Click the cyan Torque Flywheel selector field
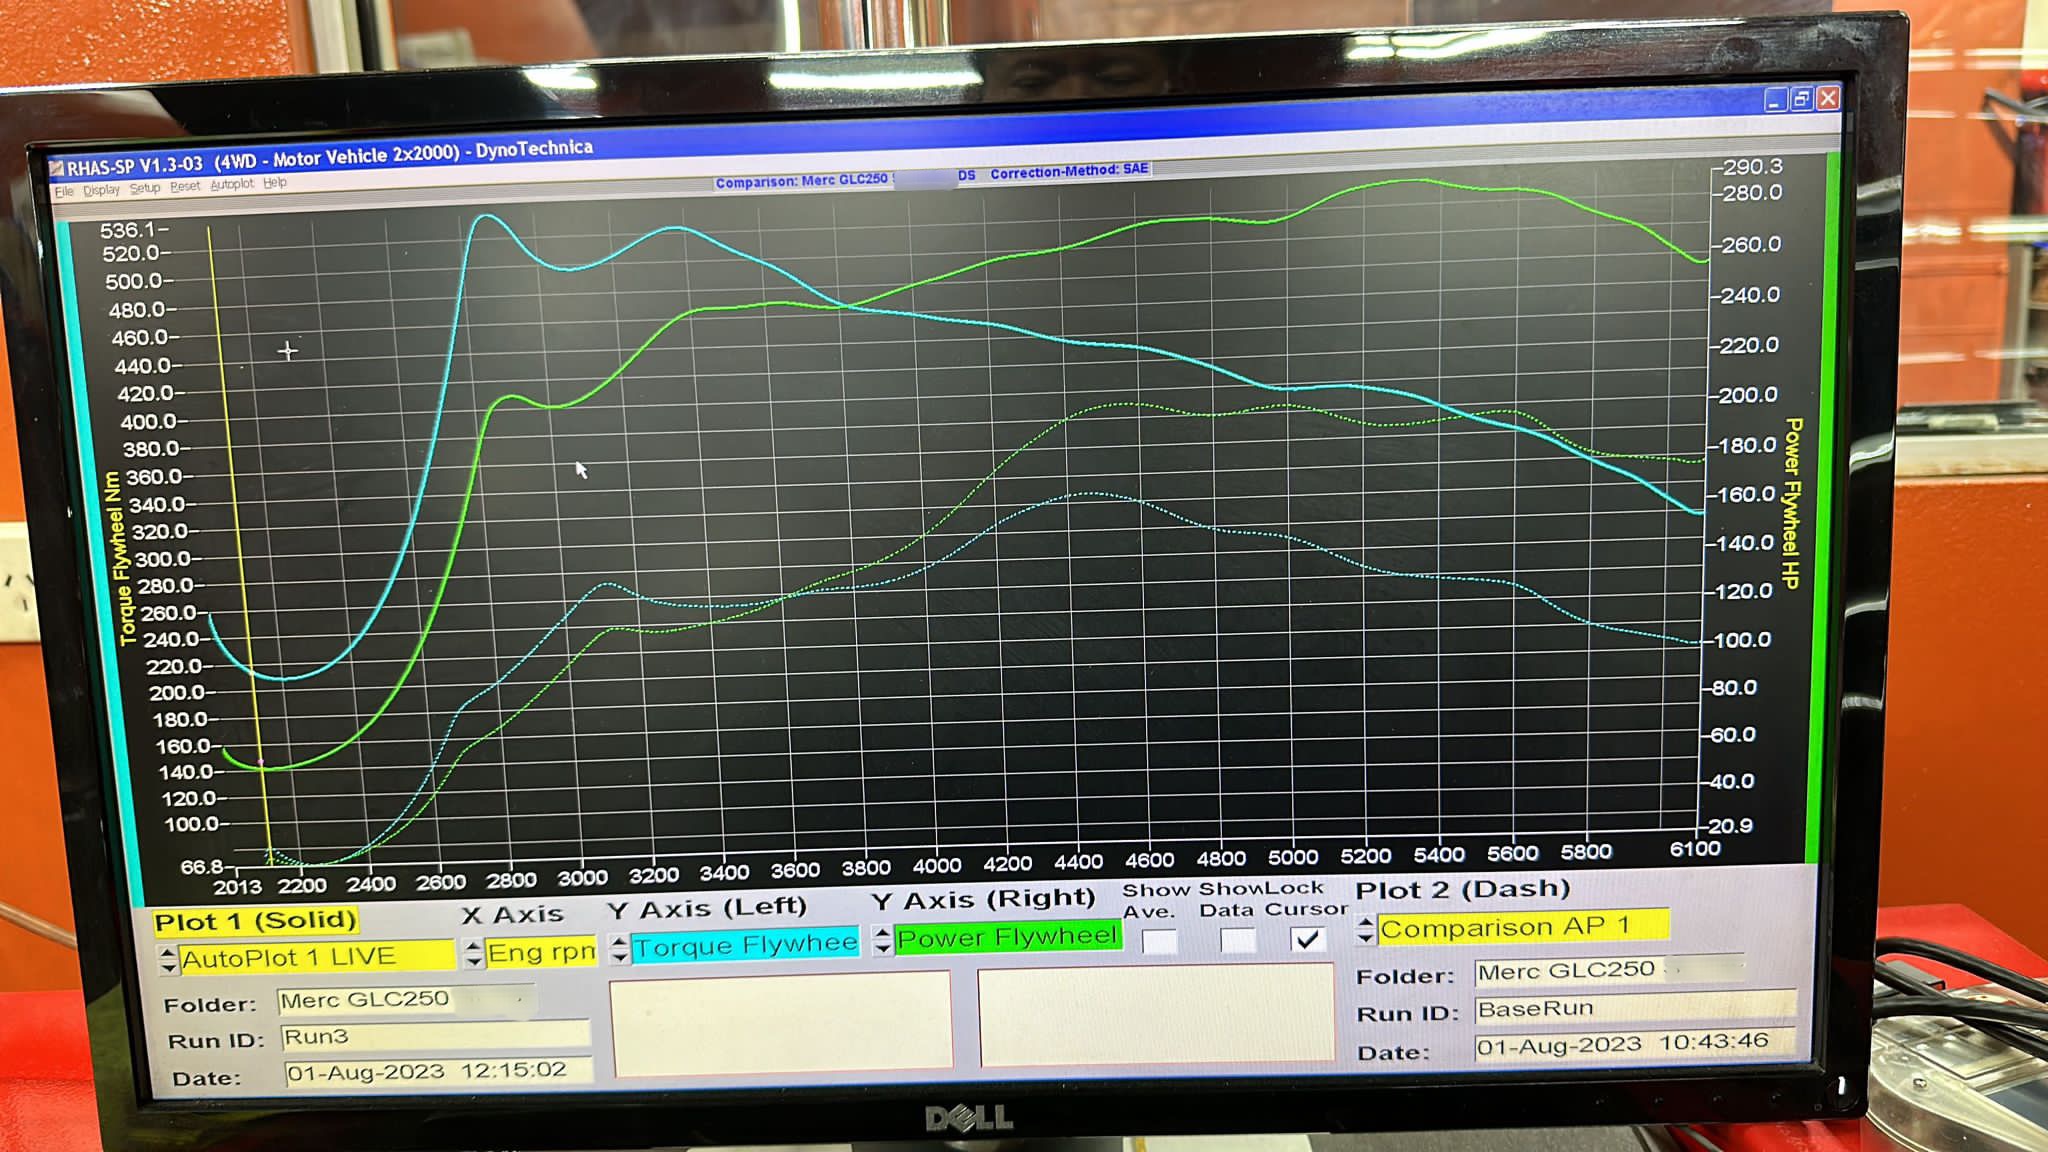2048x1152 pixels. tap(745, 945)
